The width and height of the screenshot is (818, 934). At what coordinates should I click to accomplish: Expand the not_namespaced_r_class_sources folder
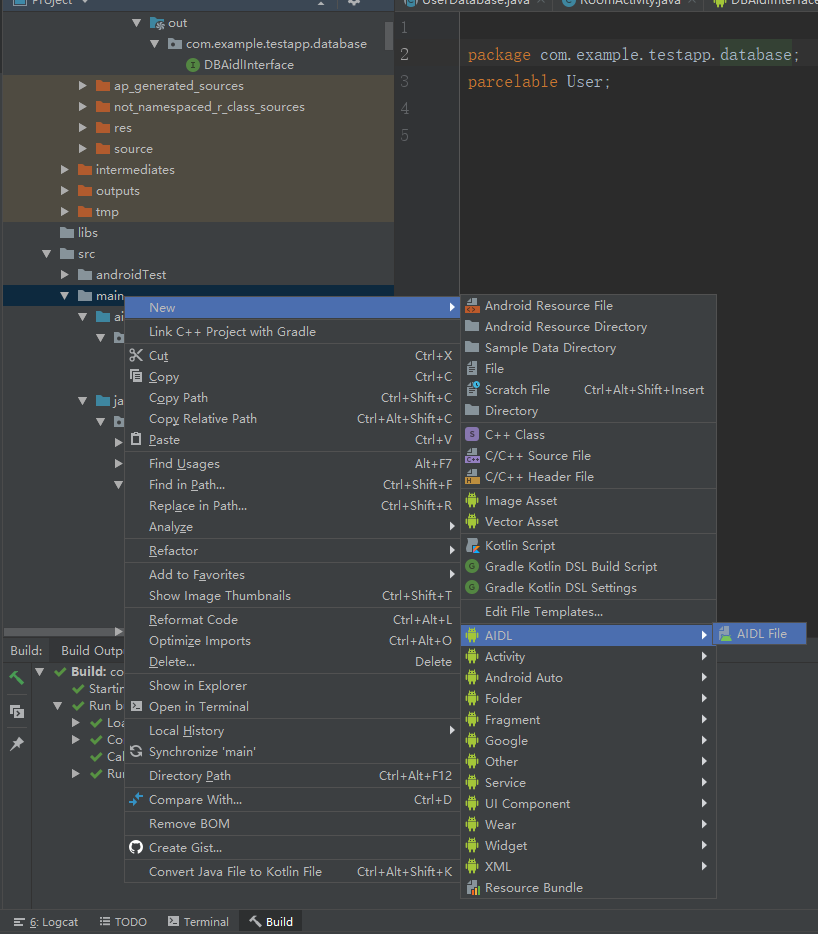pos(83,107)
